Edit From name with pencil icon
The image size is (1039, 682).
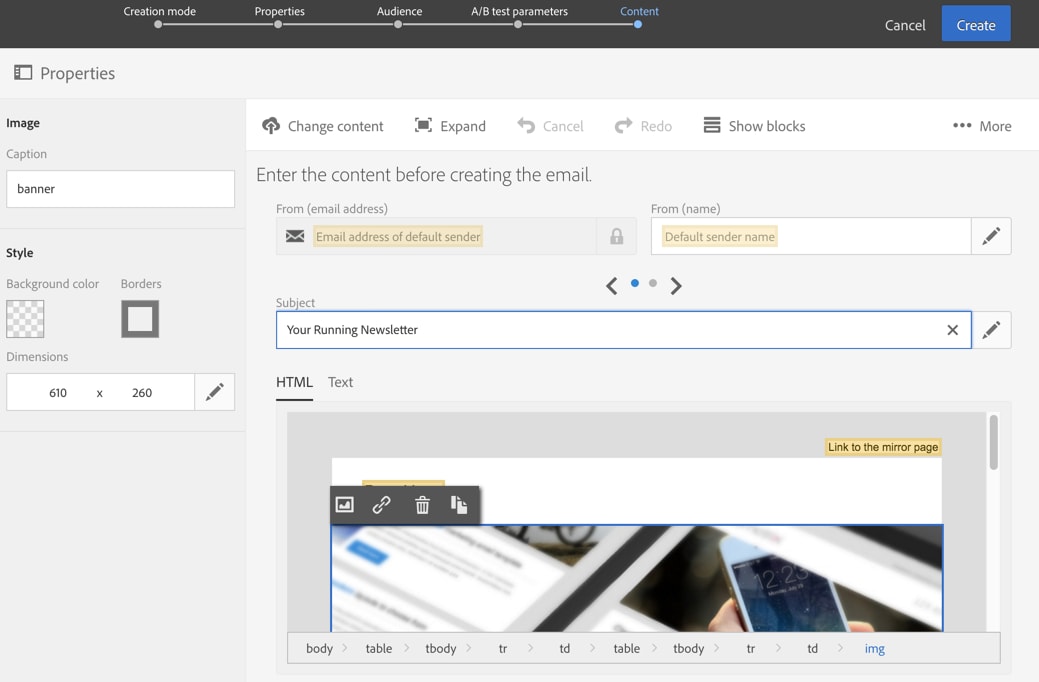[x=991, y=236]
